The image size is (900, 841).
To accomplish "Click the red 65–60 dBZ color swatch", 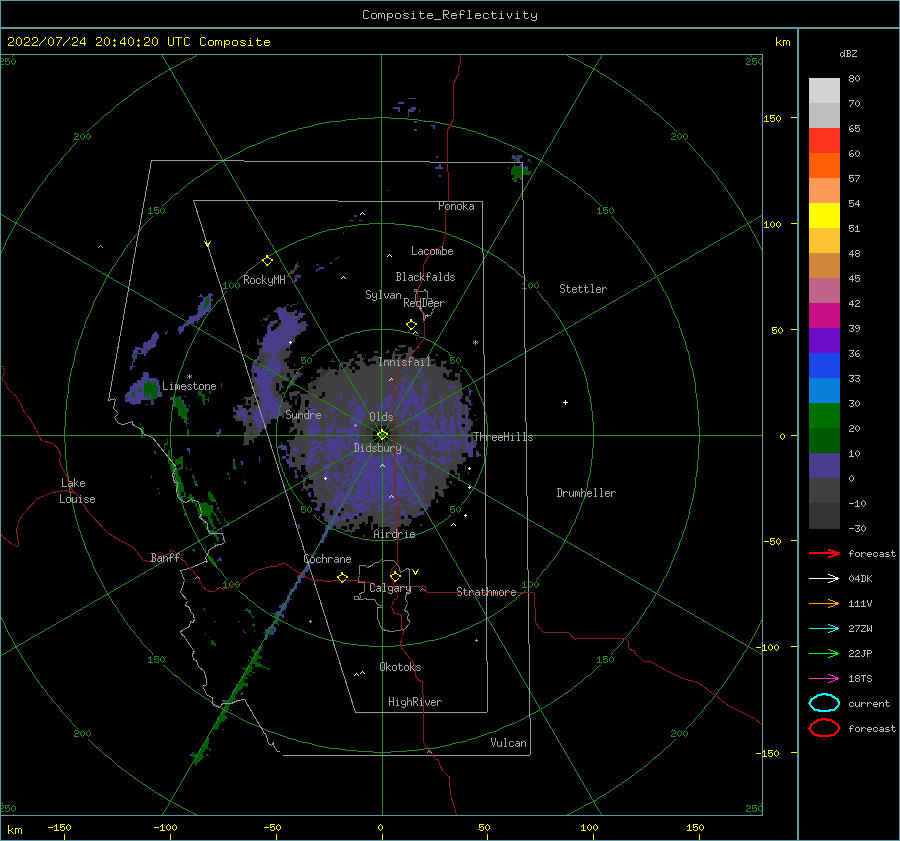I will (824, 141).
